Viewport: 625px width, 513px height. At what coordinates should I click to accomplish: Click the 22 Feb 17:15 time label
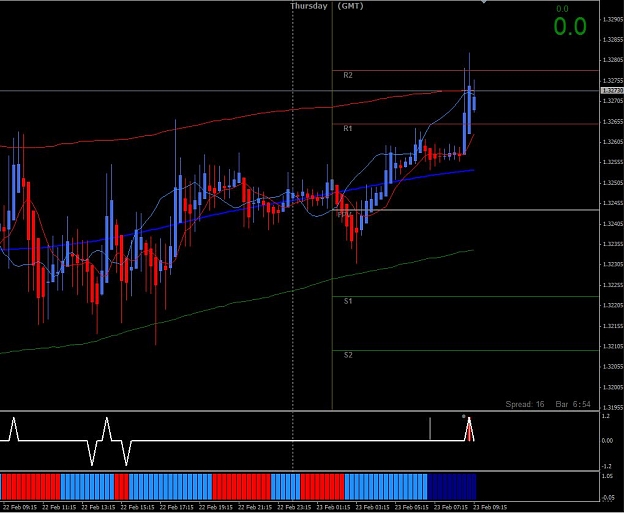pyautogui.click(x=177, y=507)
